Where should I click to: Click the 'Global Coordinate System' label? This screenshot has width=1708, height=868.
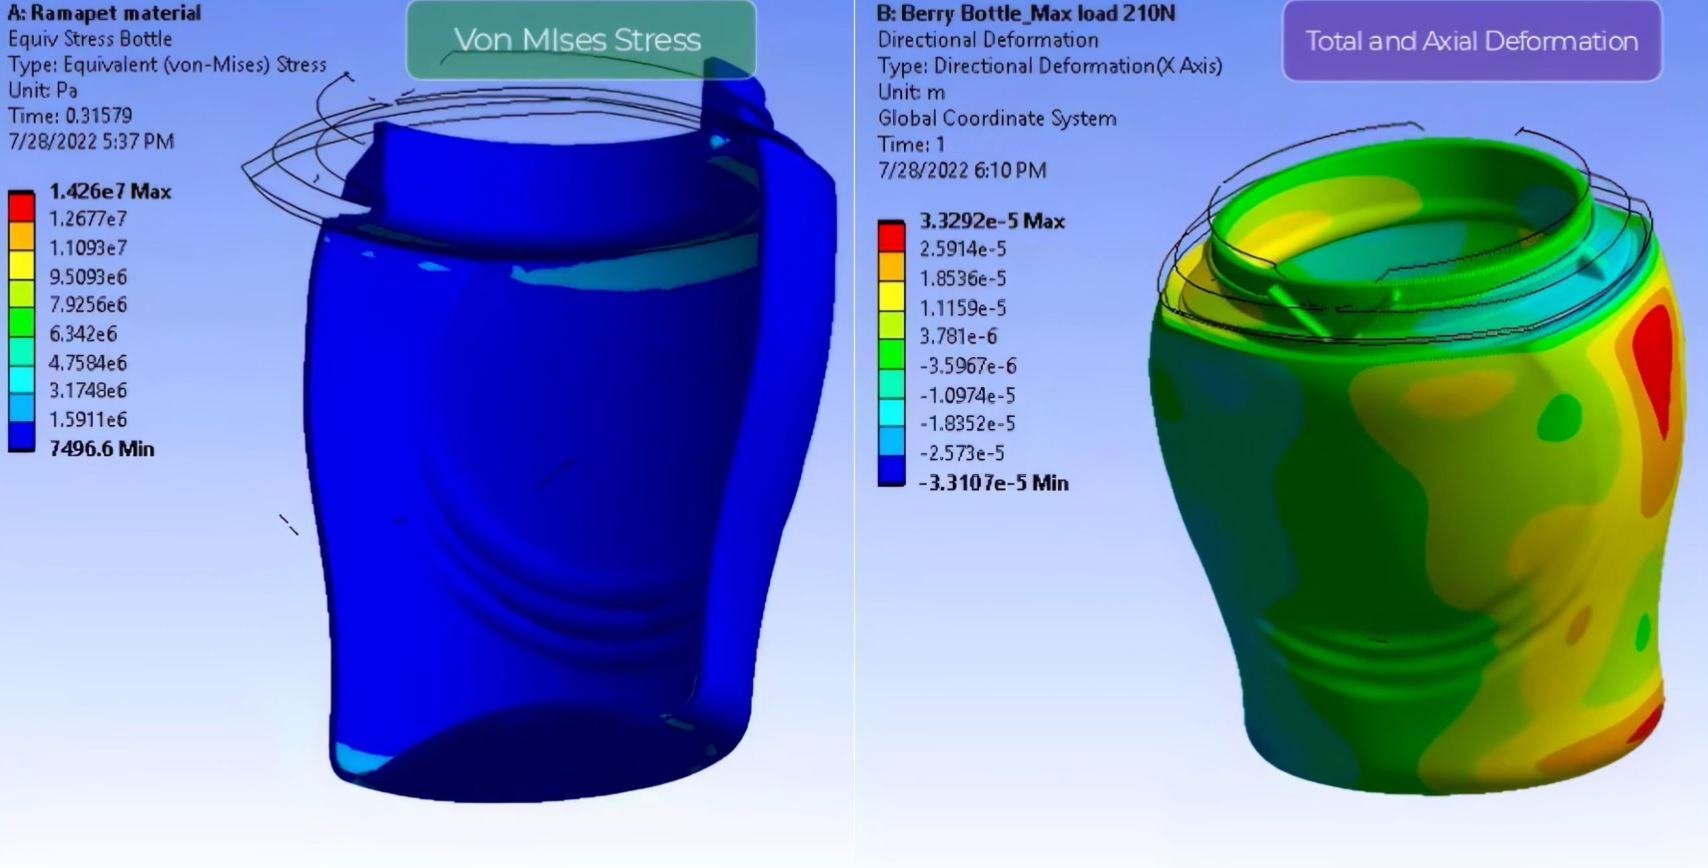(997, 118)
